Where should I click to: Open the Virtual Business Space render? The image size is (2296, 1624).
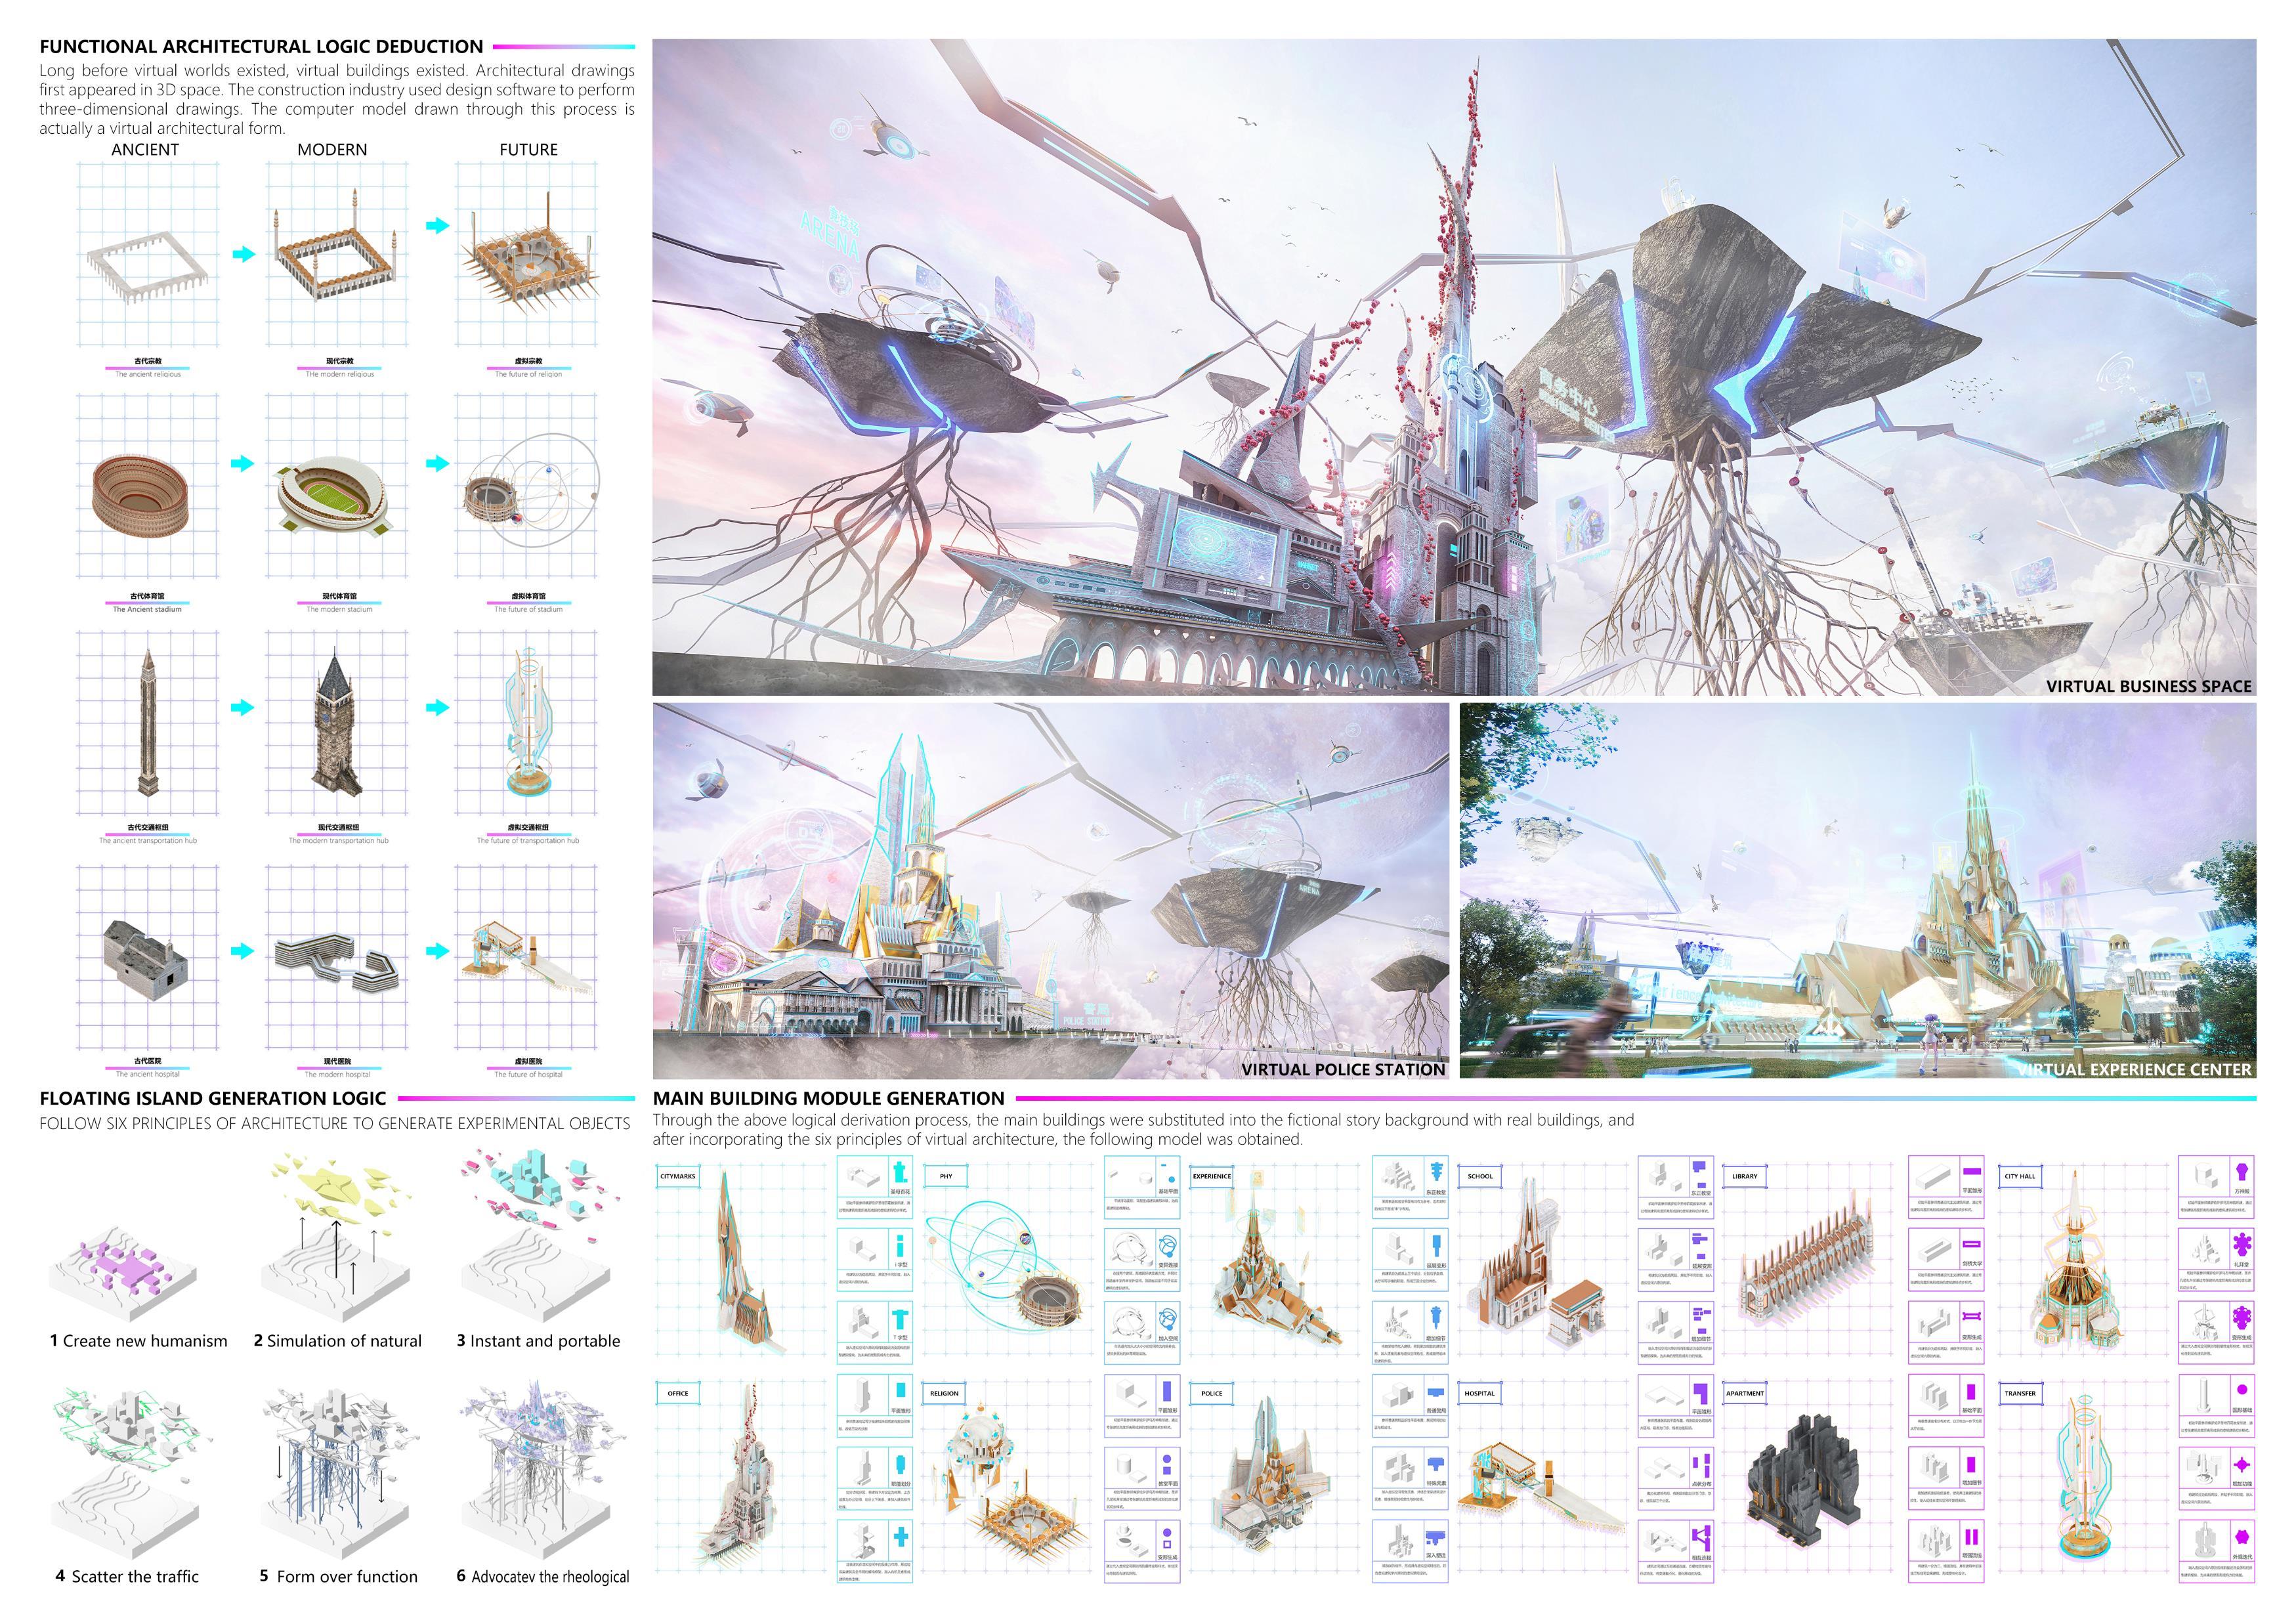tap(1453, 367)
